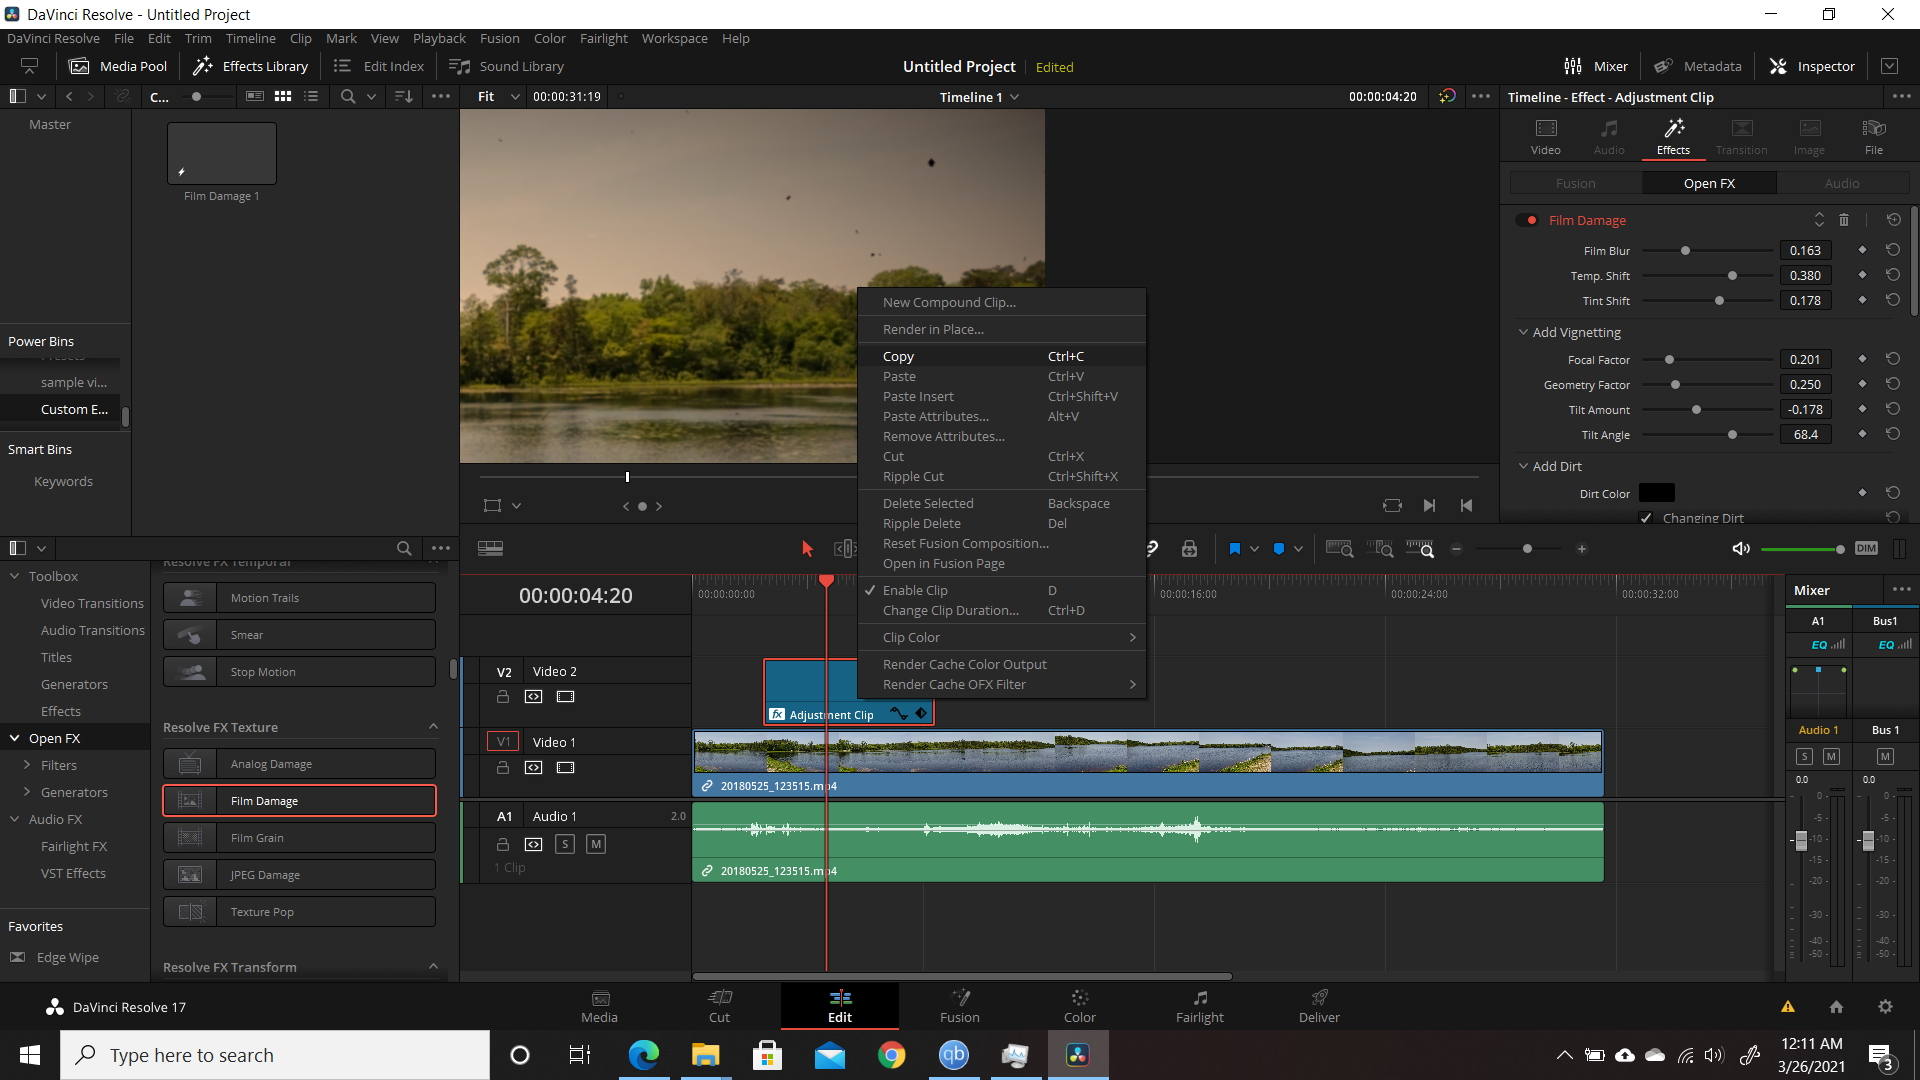Image resolution: width=1920 pixels, height=1080 pixels.
Task: Expand the Filters tree item
Action: [x=27, y=765]
